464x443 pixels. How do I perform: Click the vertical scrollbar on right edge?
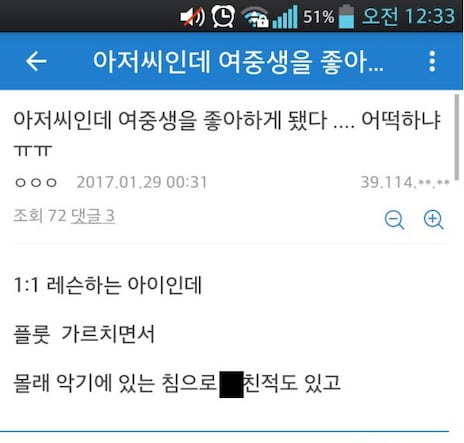pos(457,138)
